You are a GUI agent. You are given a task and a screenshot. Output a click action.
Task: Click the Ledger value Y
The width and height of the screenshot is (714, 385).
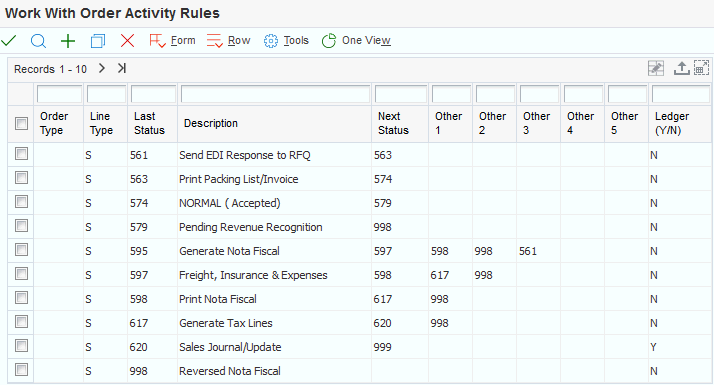(653, 347)
